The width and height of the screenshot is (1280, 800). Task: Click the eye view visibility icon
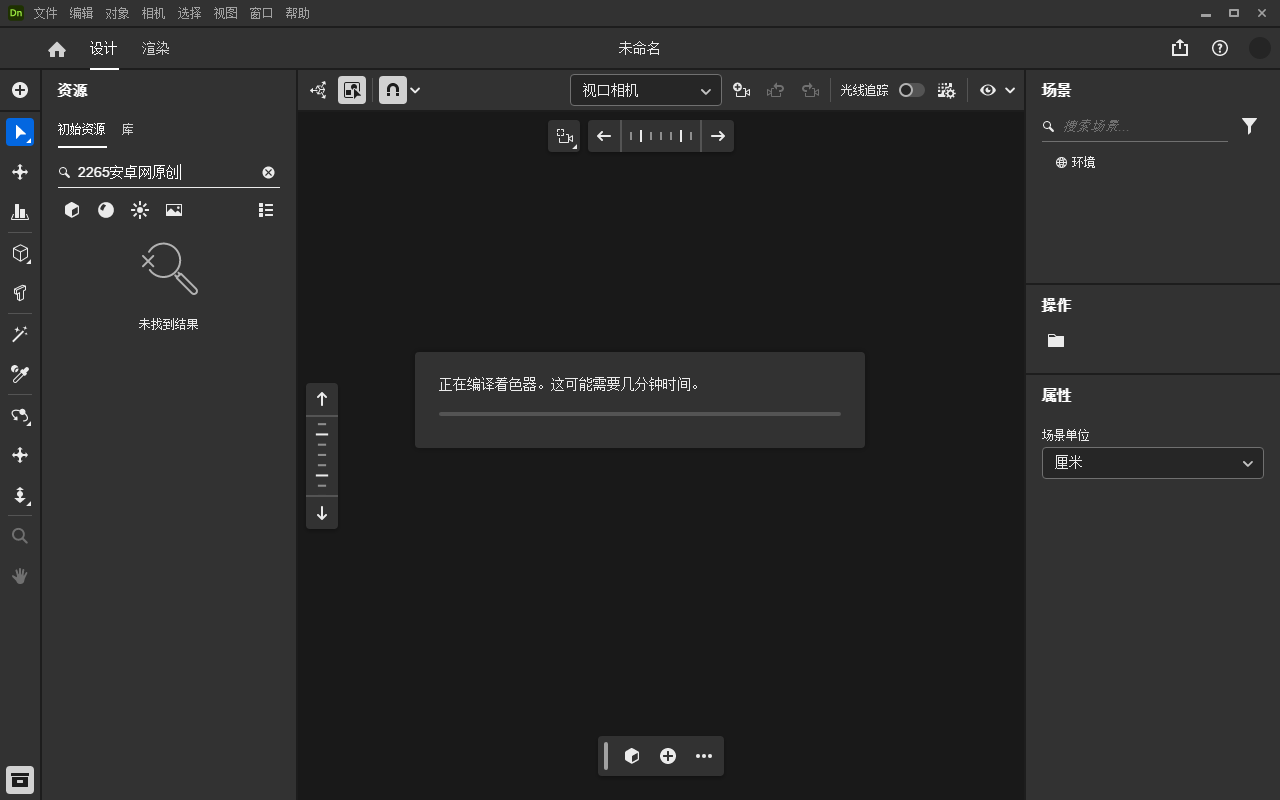click(x=988, y=90)
